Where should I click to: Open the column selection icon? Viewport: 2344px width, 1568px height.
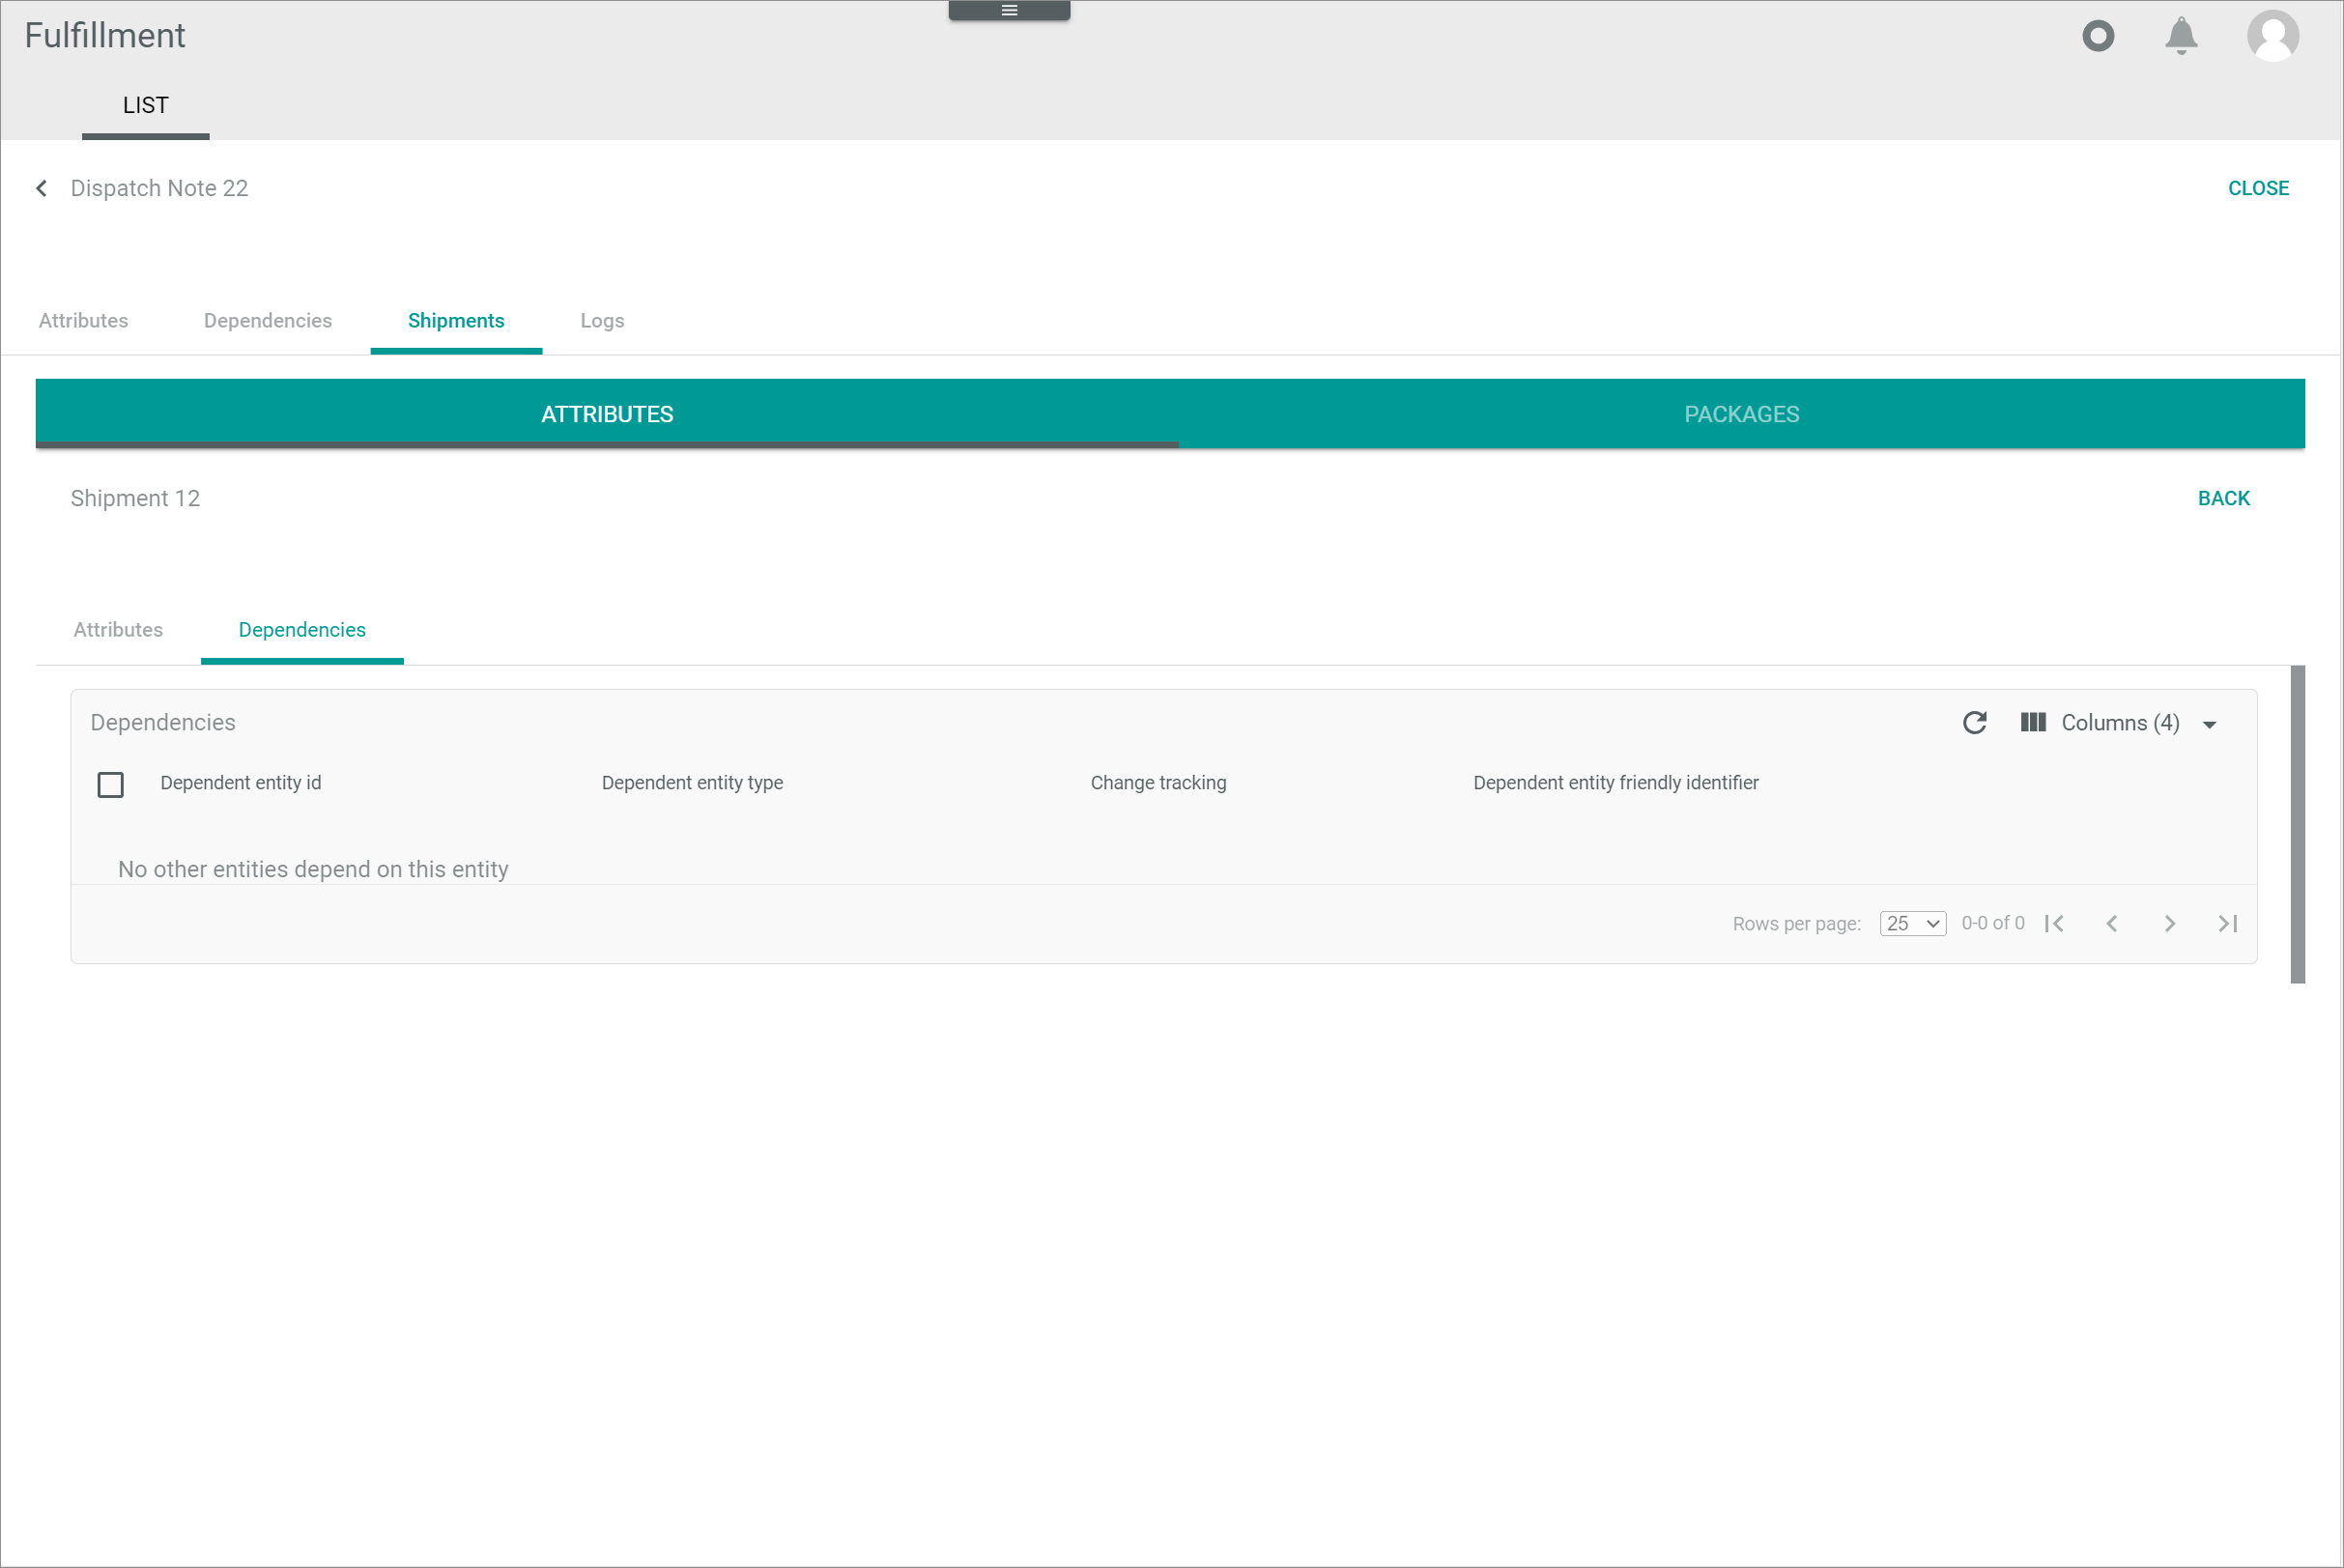tap(2033, 722)
